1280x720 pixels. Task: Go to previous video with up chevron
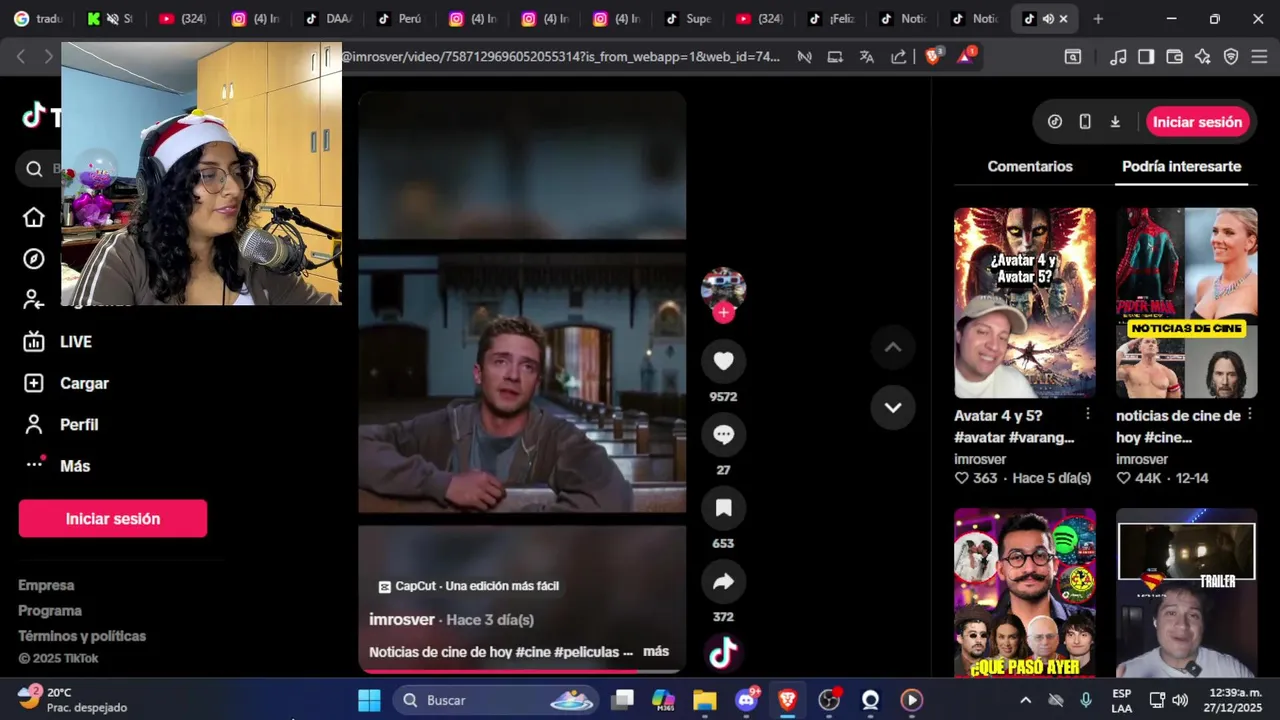[893, 347]
